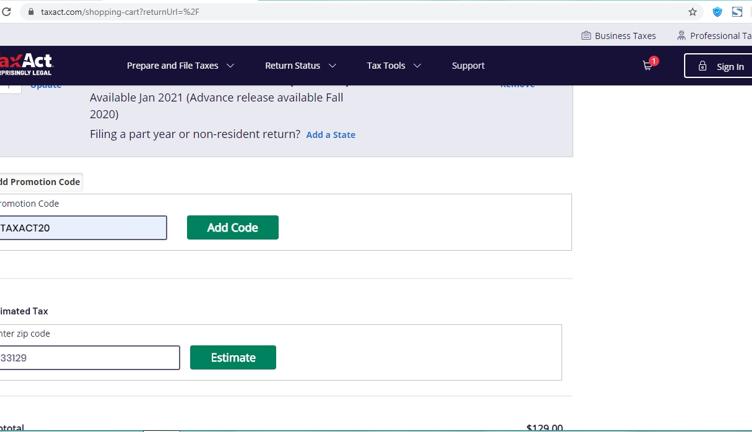752x432 pixels.
Task: Click the browser address bar URL
Action: click(120, 12)
